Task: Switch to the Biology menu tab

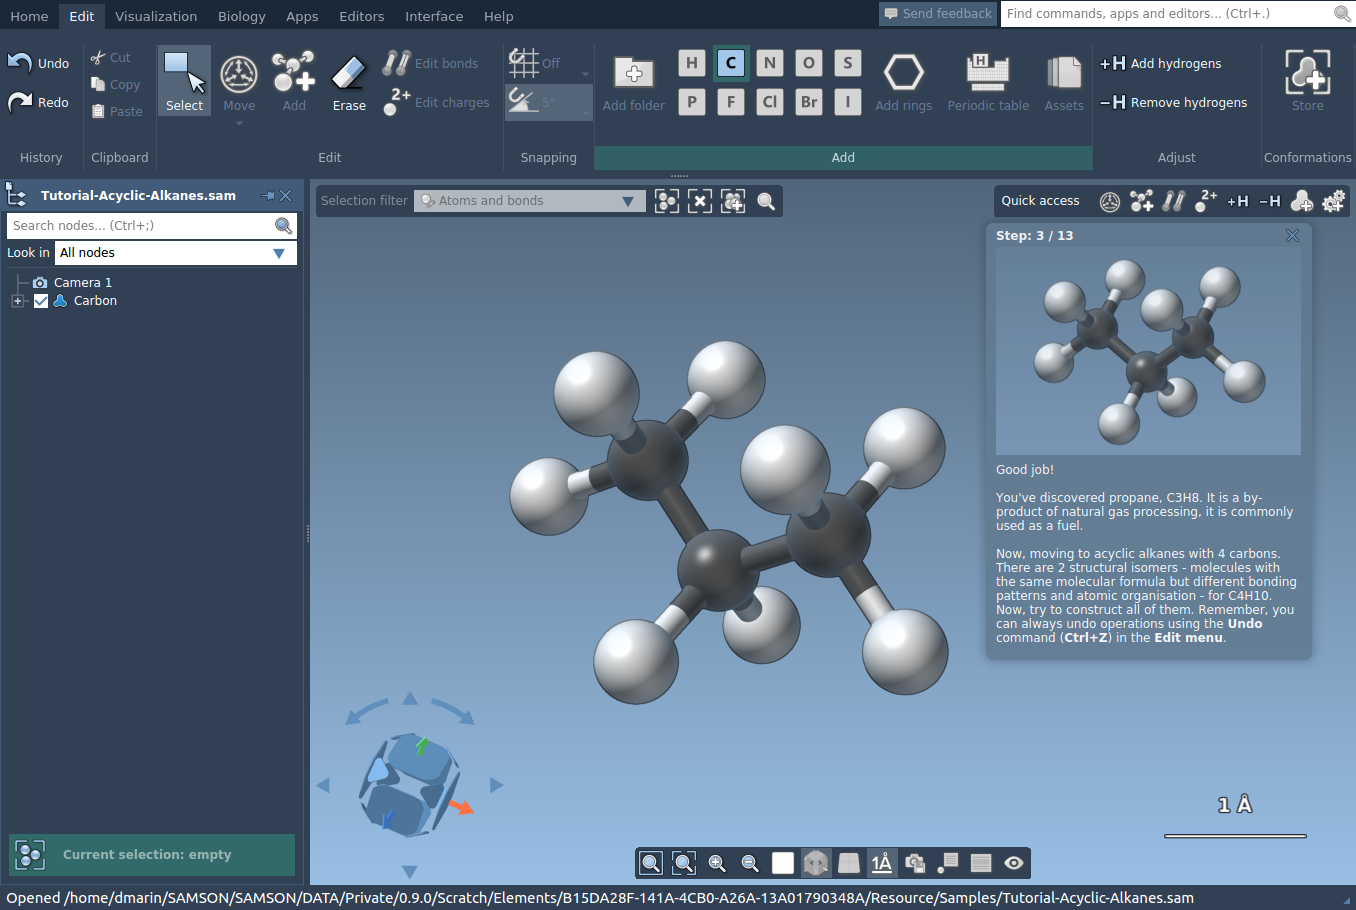Action: 241,16
